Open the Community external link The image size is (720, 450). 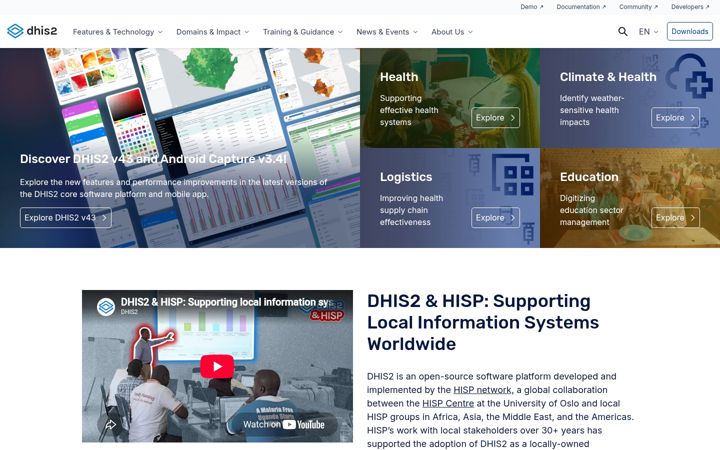[638, 7]
